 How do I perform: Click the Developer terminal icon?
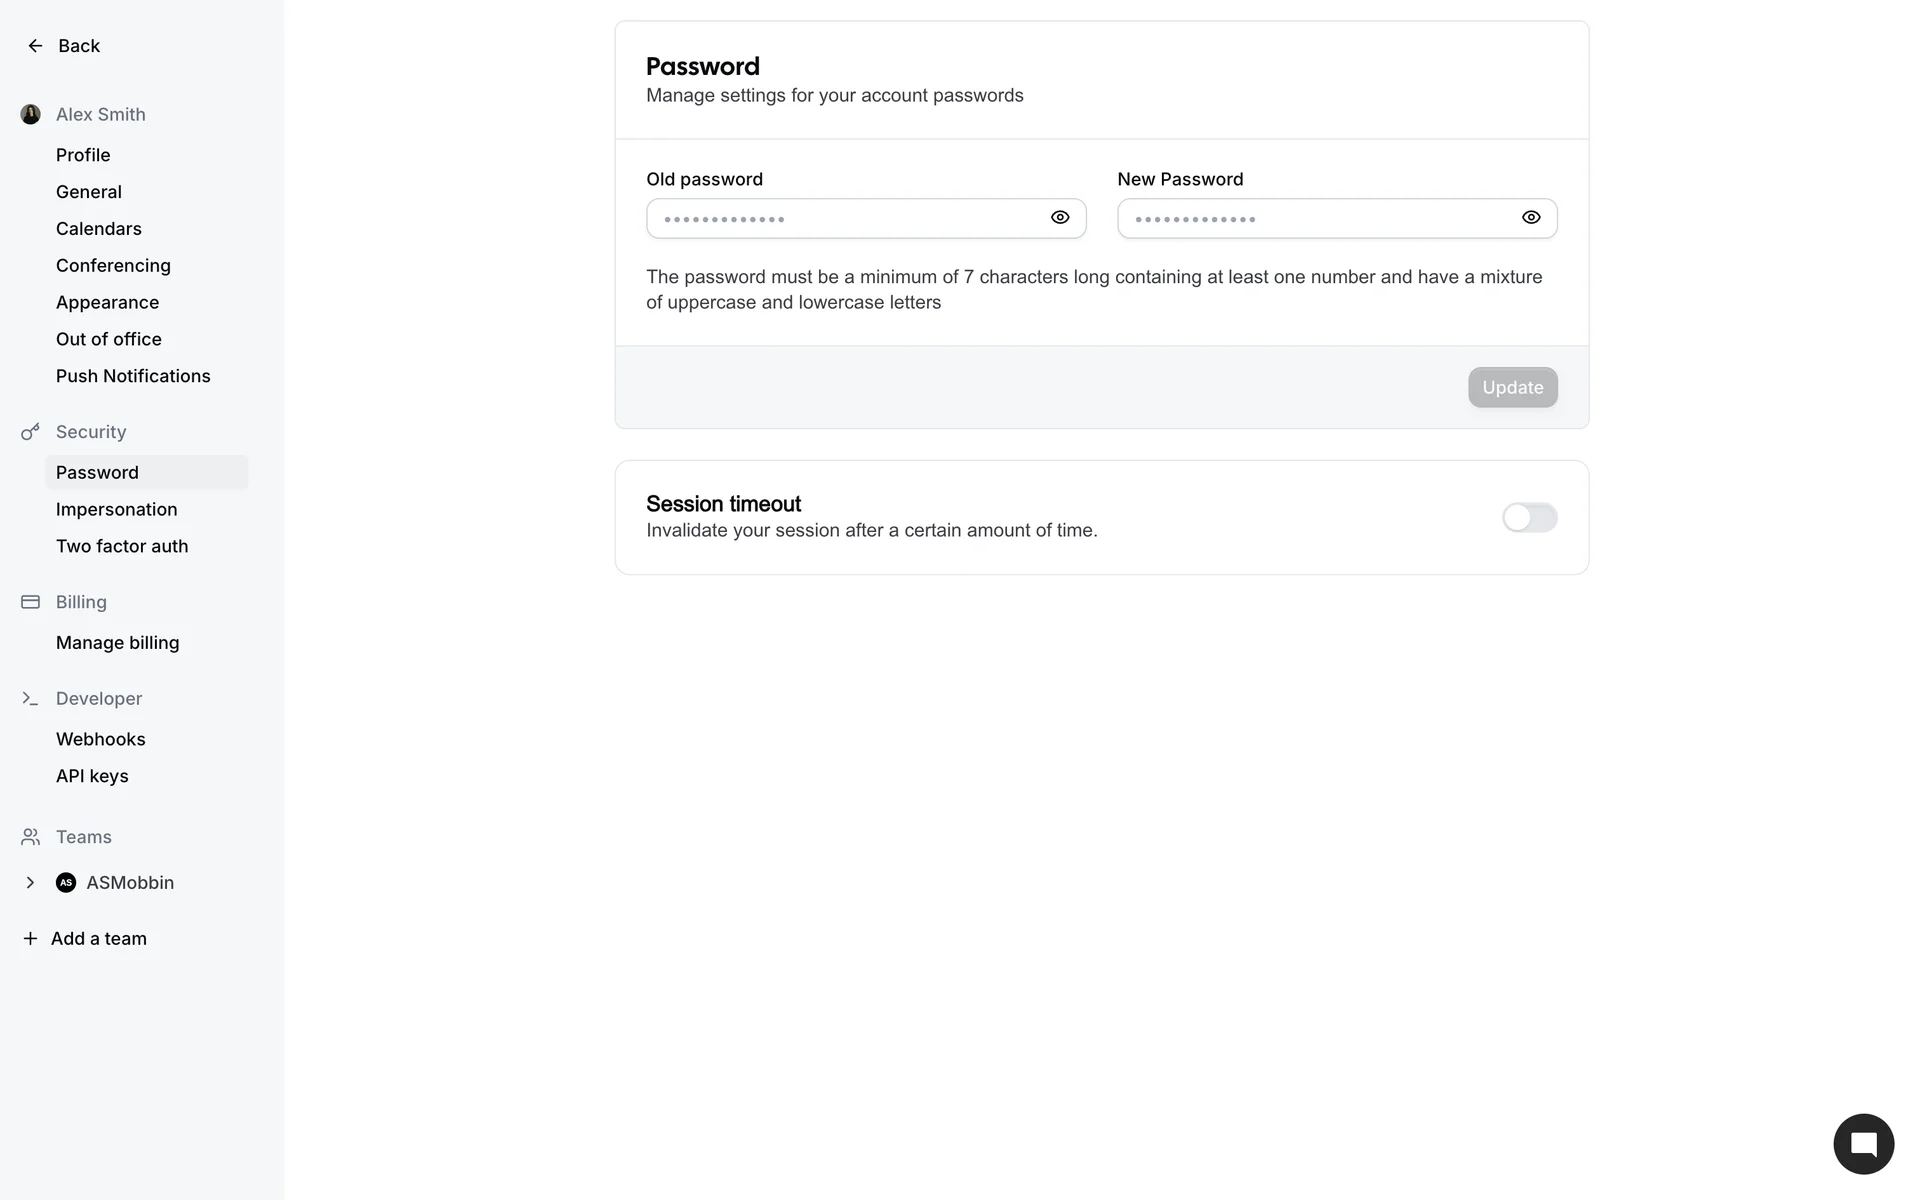click(x=31, y=699)
